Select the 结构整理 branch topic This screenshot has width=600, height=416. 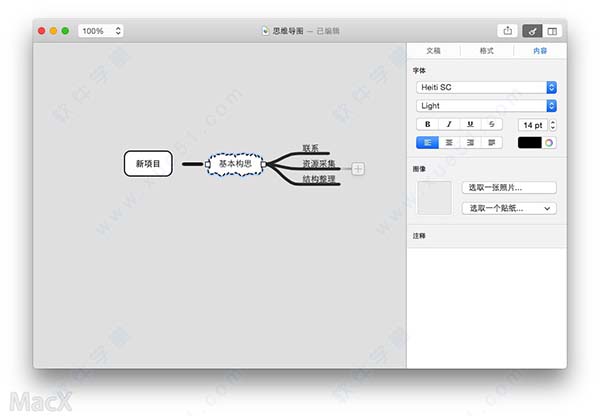coord(319,179)
